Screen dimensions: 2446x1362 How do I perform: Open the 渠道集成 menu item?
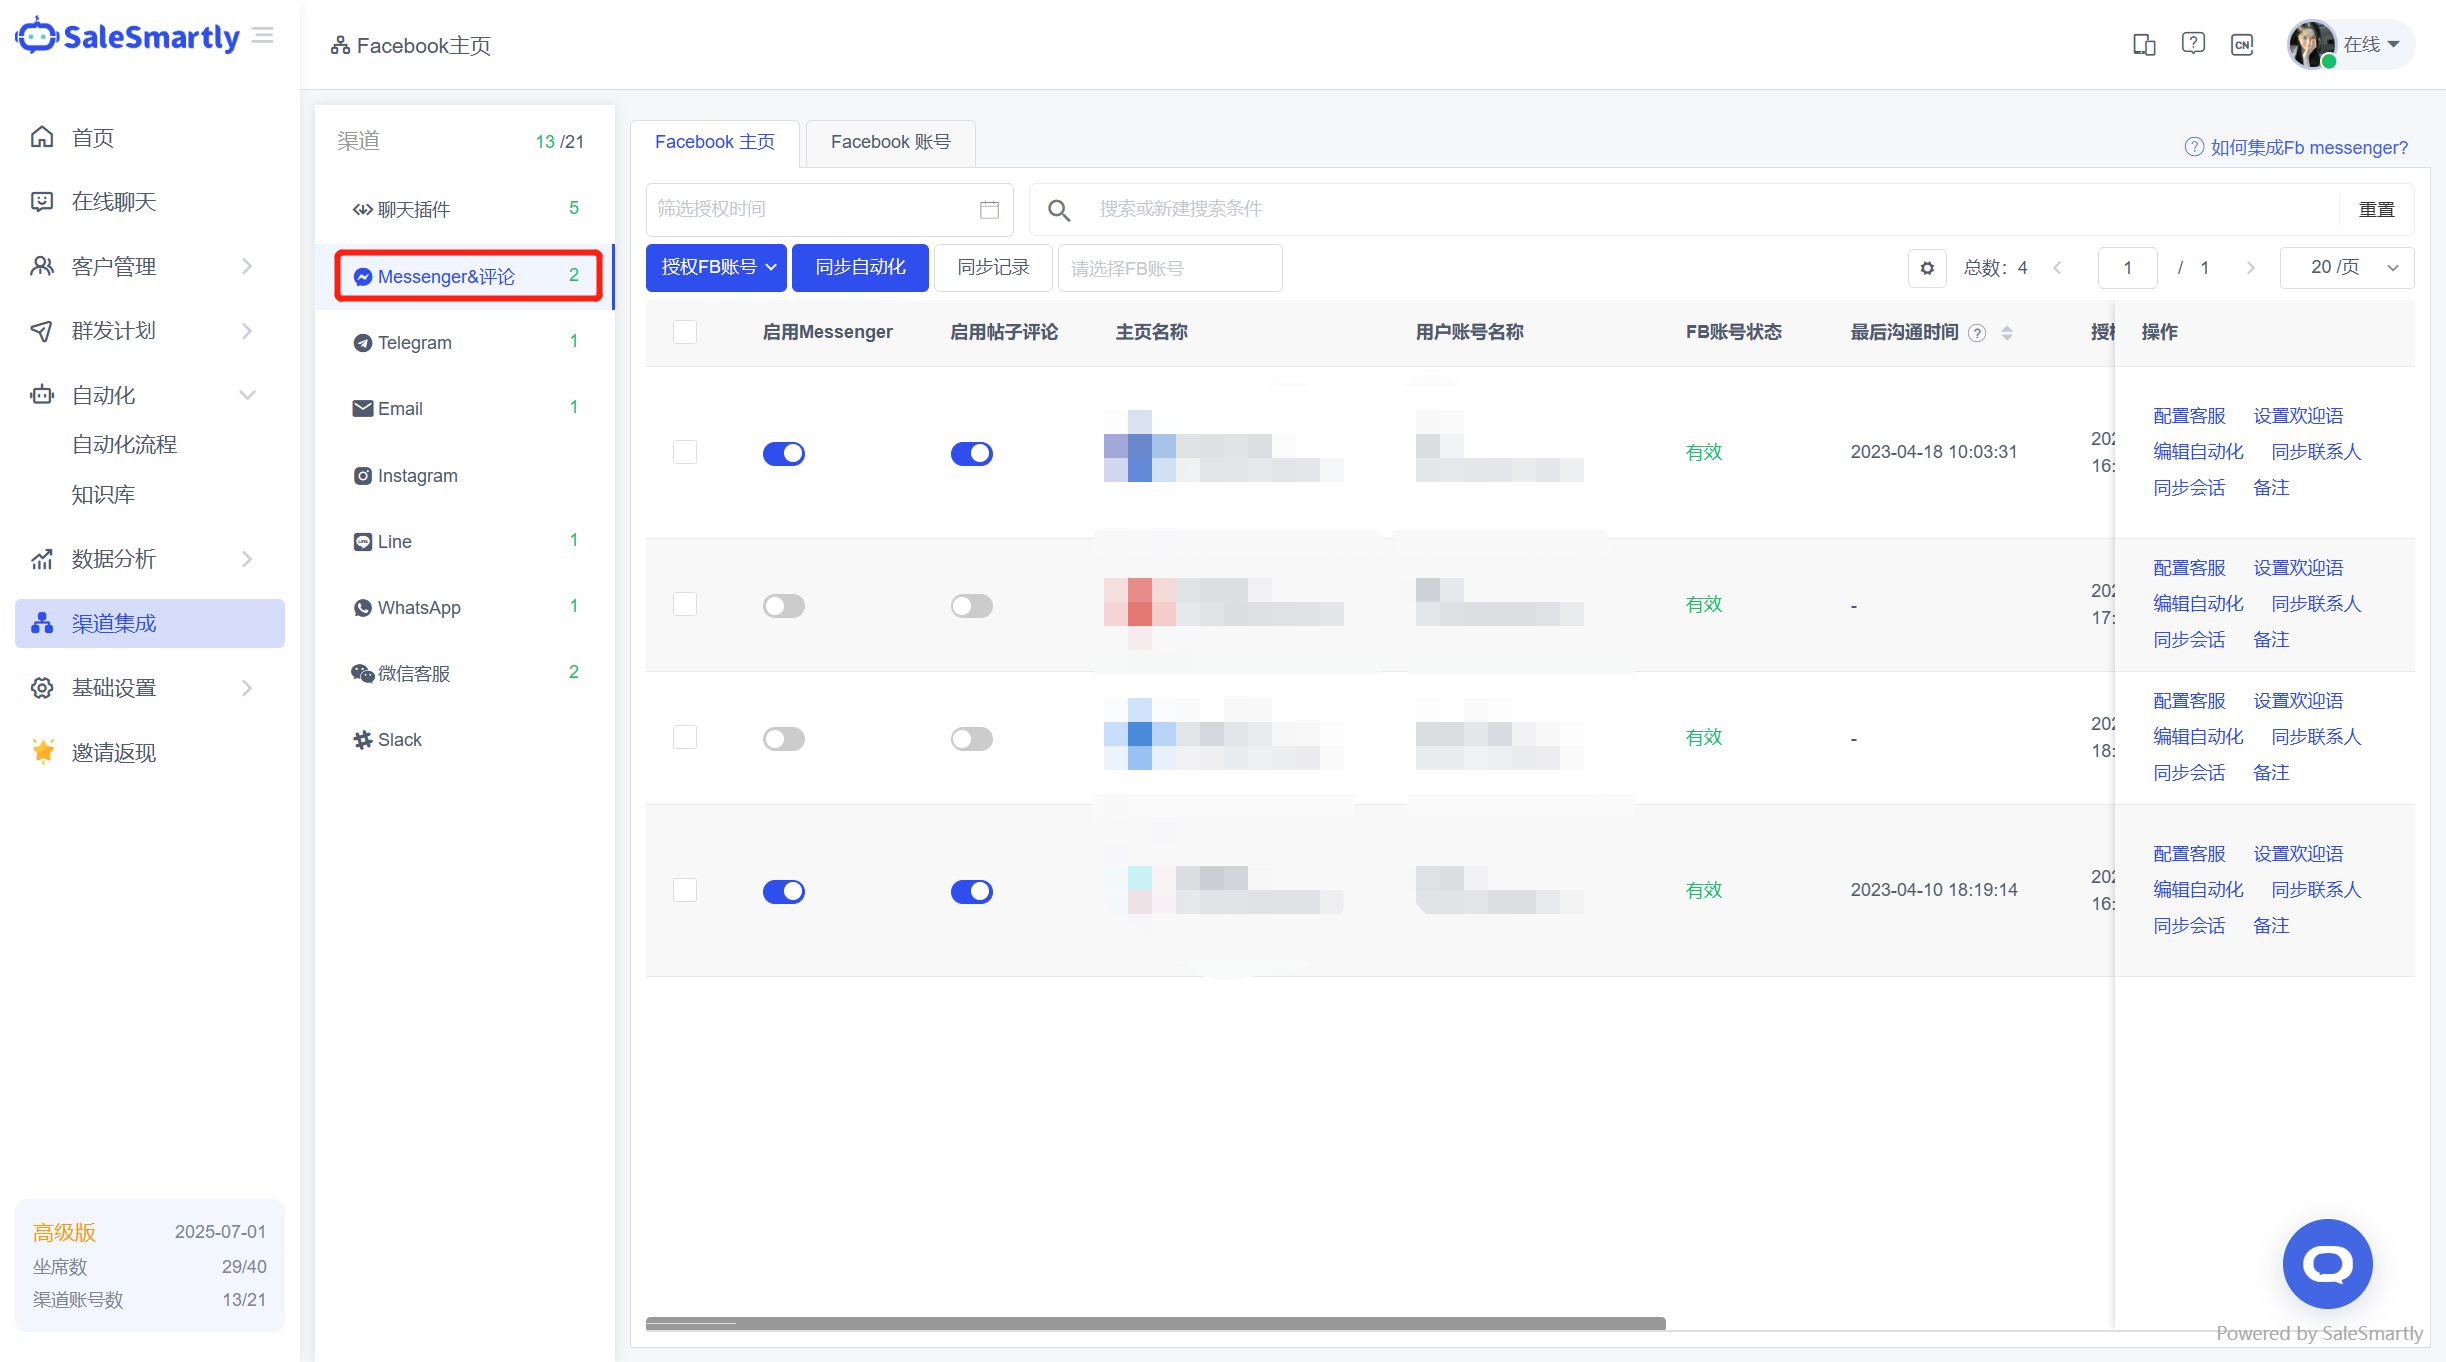tap(150, 624)
